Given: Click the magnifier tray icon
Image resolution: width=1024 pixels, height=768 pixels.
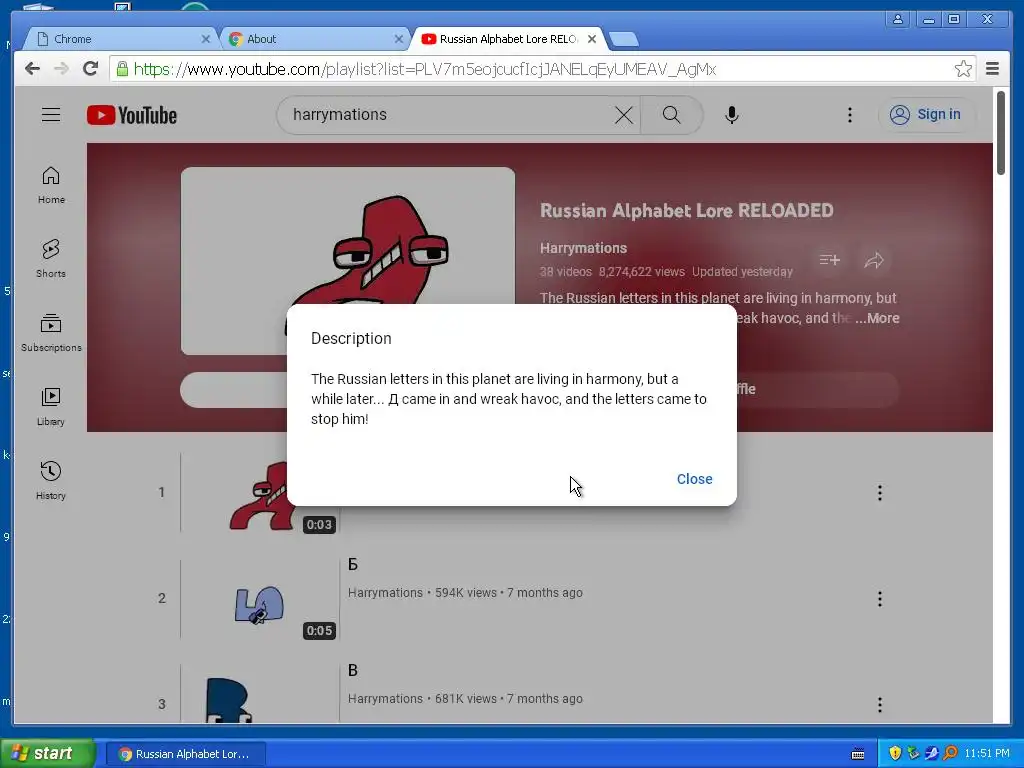Looking at the screenshot, I should (950, 754).
